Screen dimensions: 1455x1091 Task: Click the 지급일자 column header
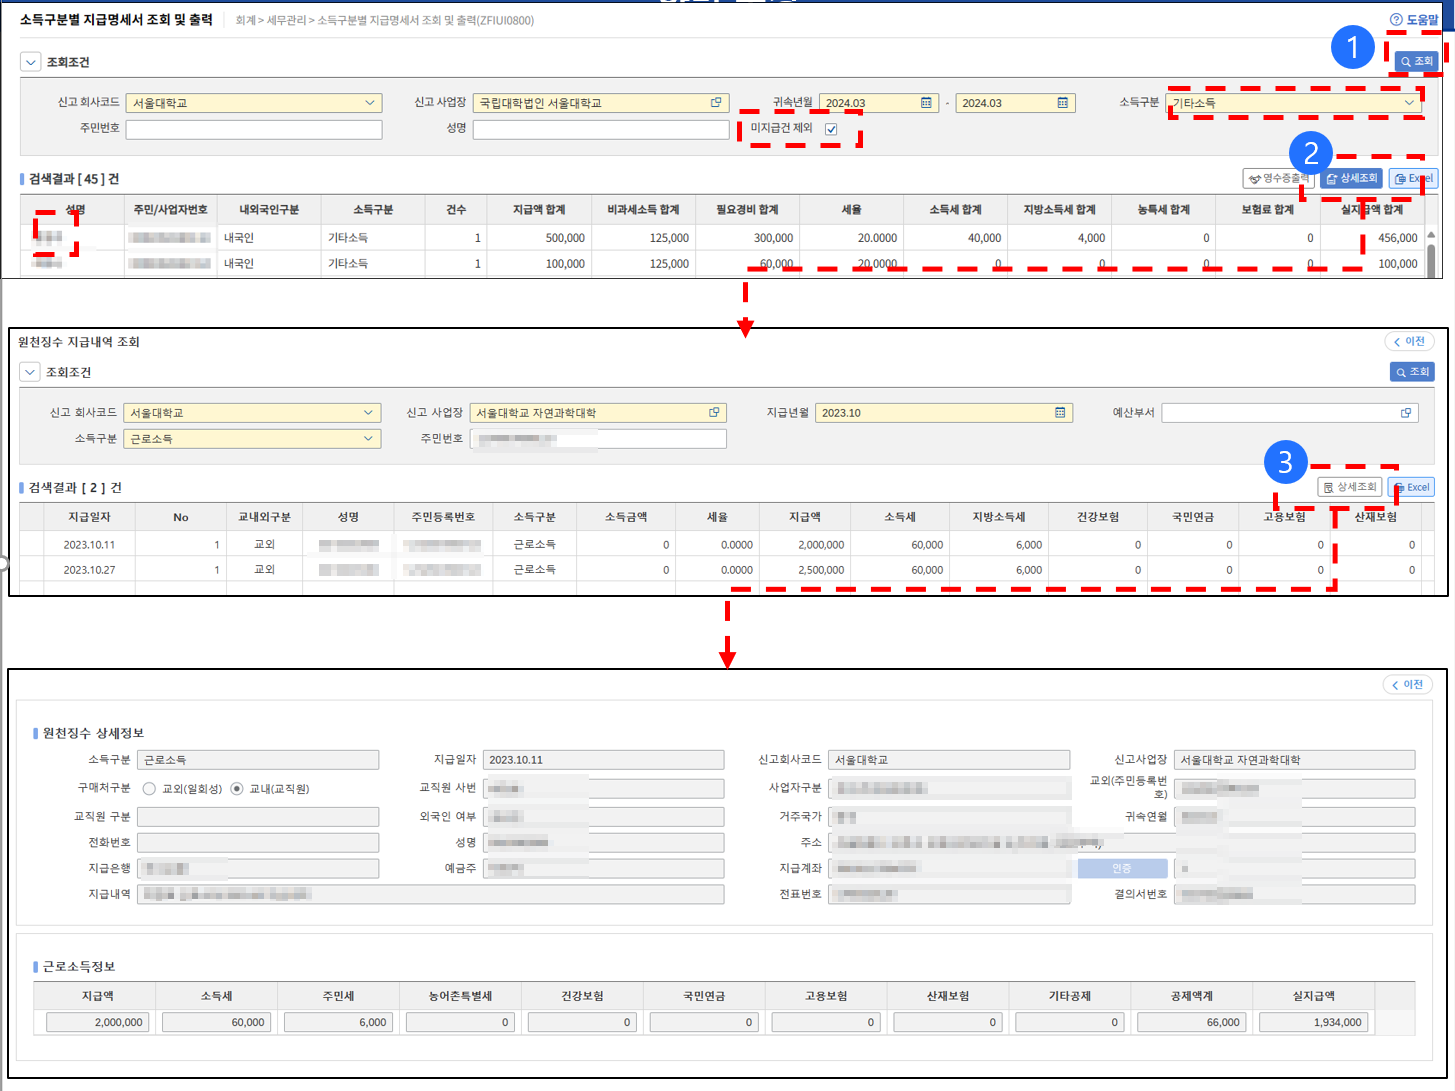pyautogui.click(x=89, y=517)
